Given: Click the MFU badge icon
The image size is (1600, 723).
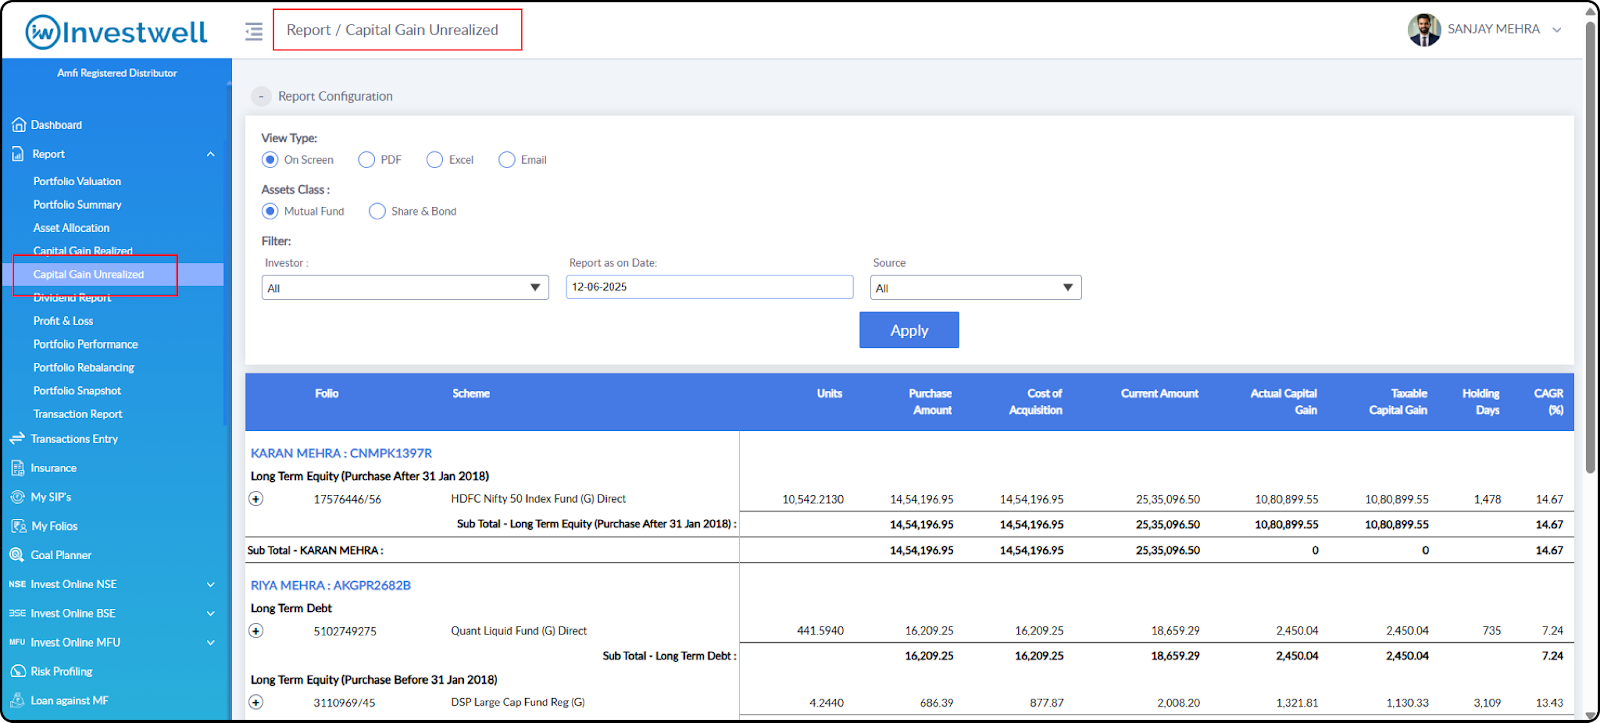Looking at the screenshot, I should (17, 642).
